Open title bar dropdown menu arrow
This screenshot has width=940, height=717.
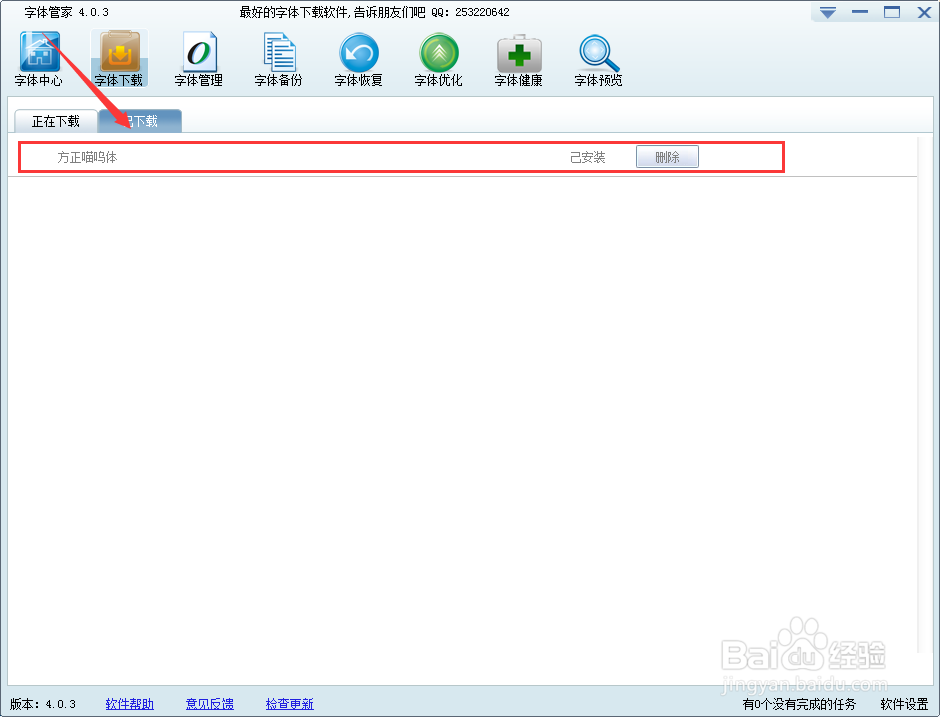(828, 13)
